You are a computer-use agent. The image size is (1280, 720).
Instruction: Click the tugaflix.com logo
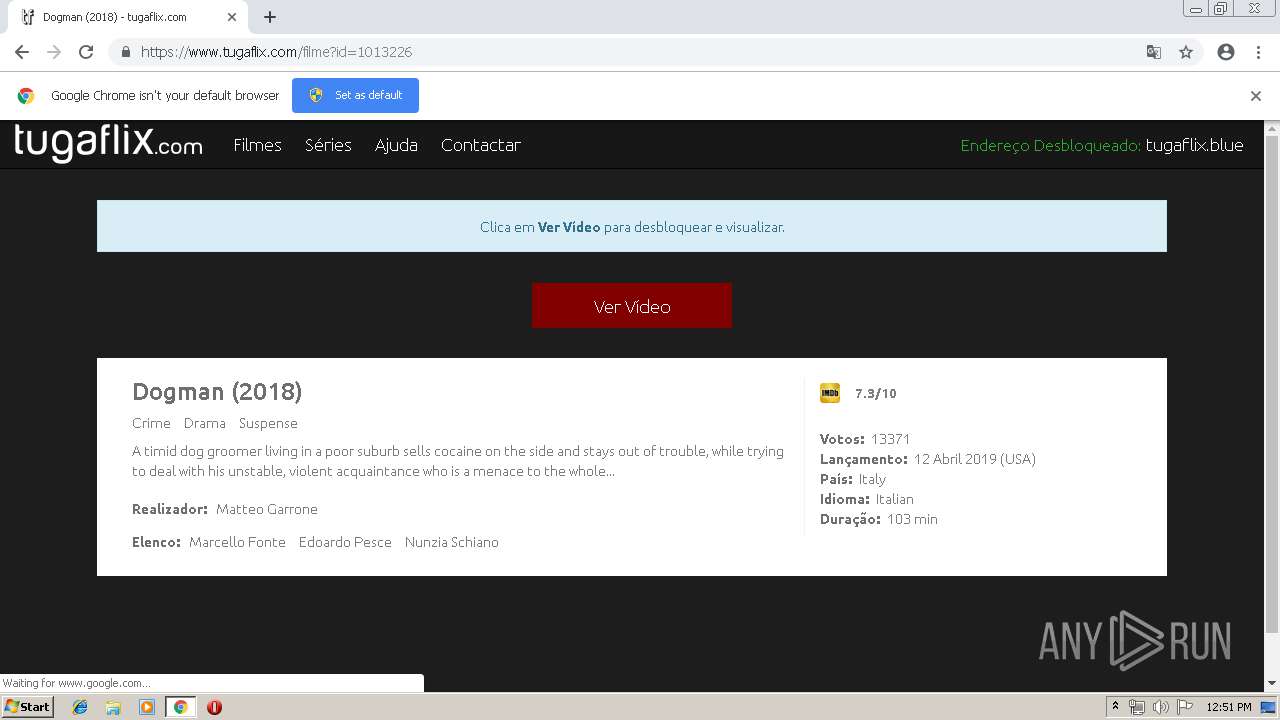click(108, 143)
